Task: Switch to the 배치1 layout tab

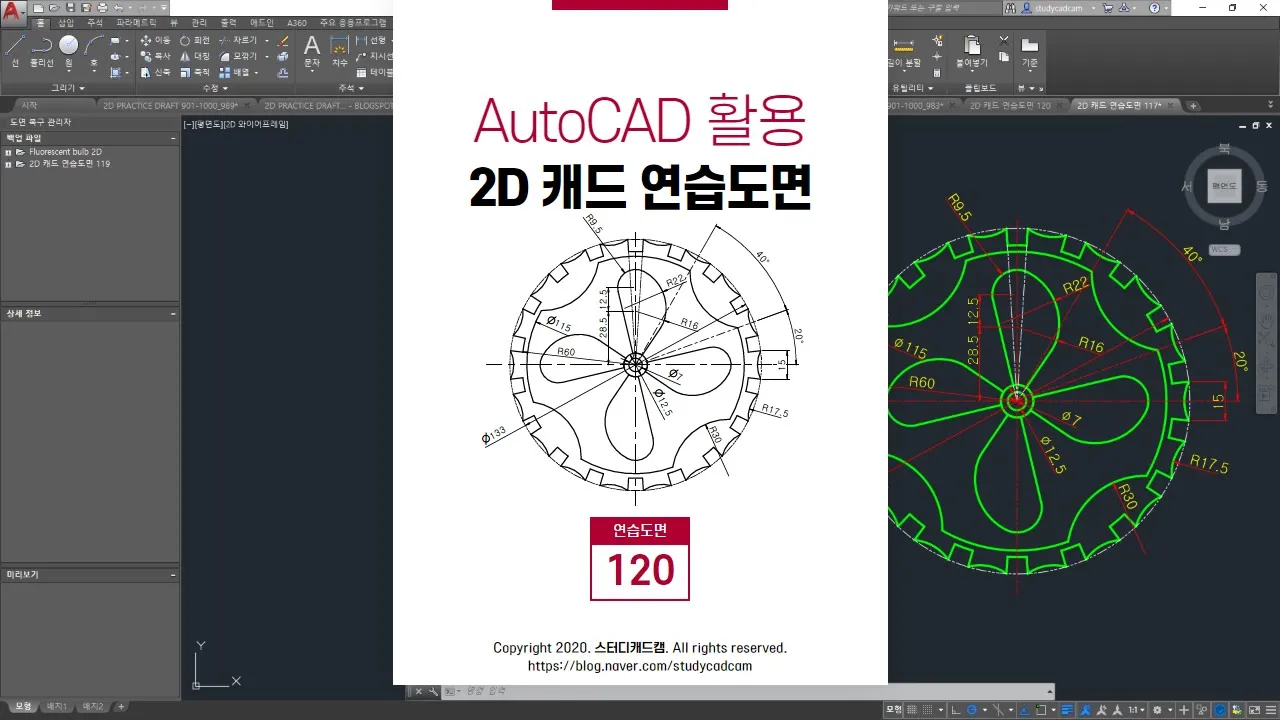Action: [56, 707]
